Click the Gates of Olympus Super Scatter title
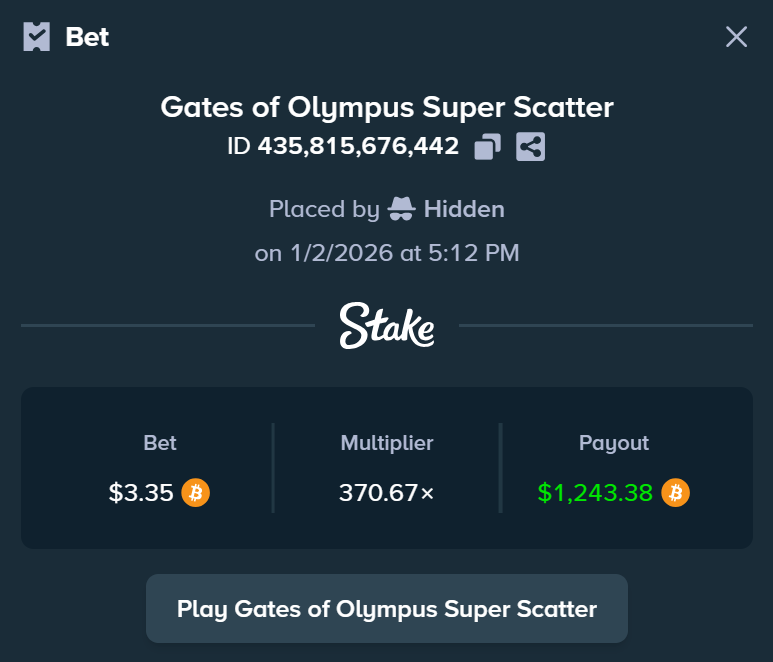This screenshot has height=662, width=773. [387, 107]
